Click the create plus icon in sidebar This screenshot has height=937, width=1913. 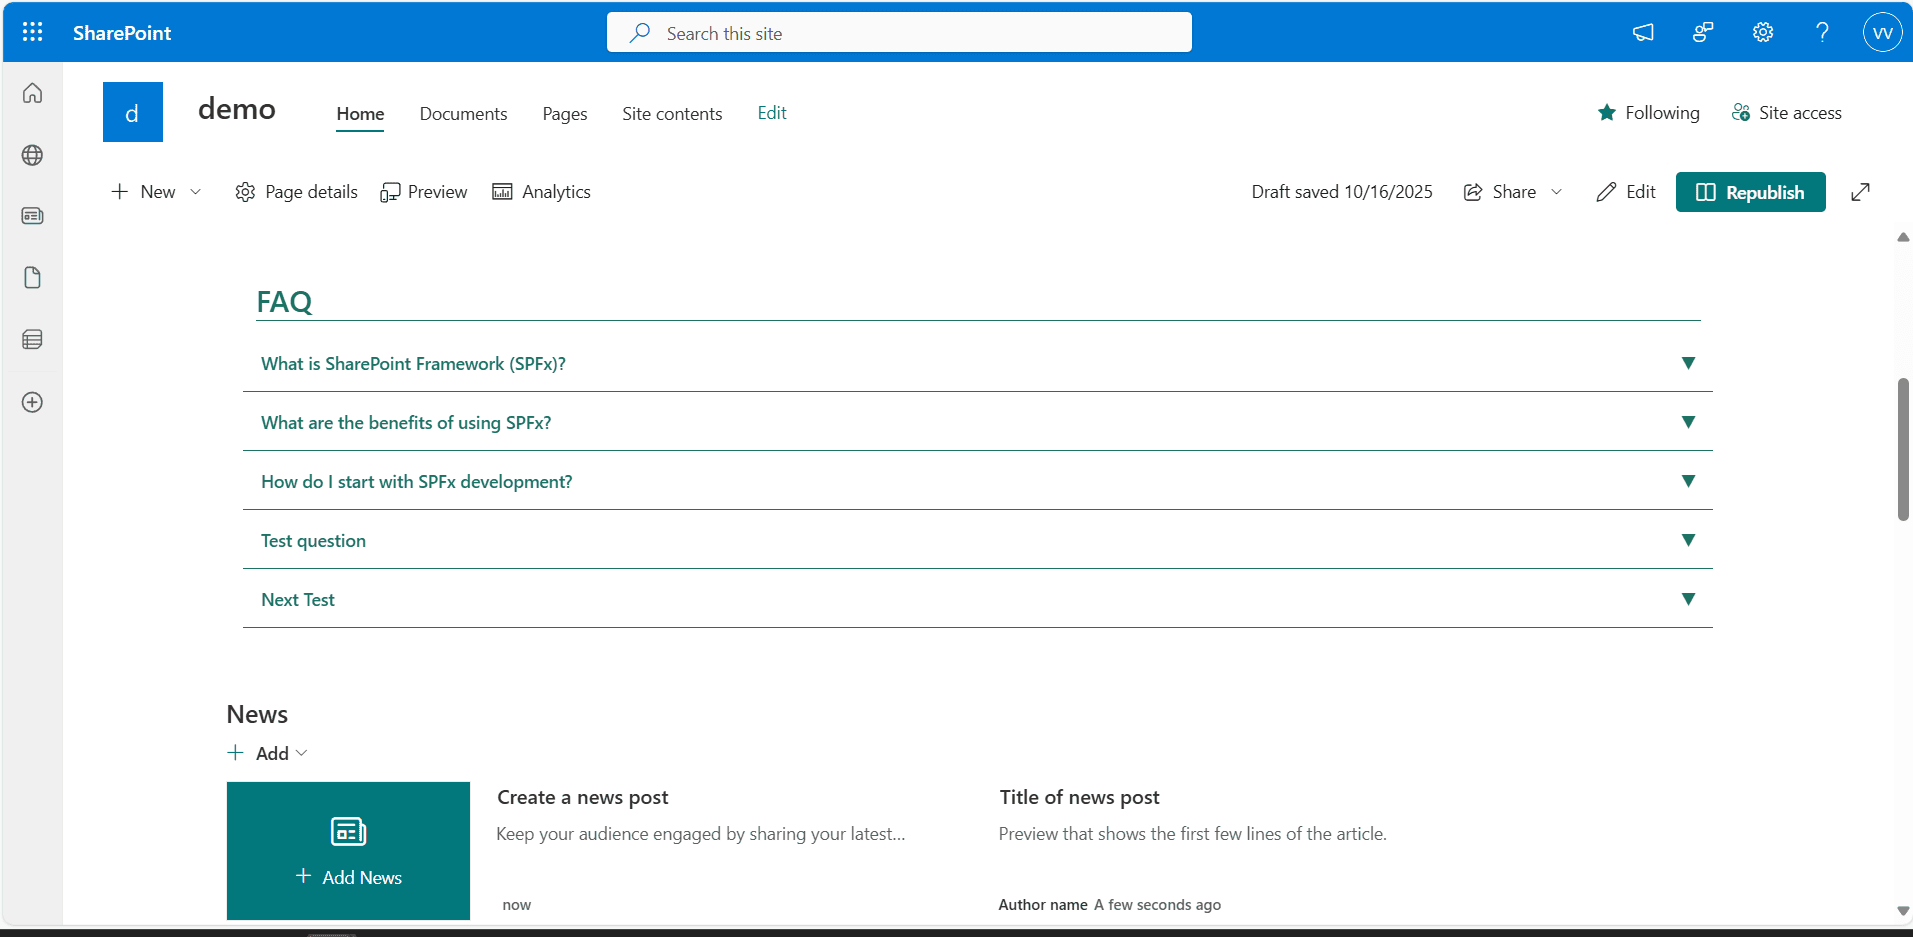[32, 402]
